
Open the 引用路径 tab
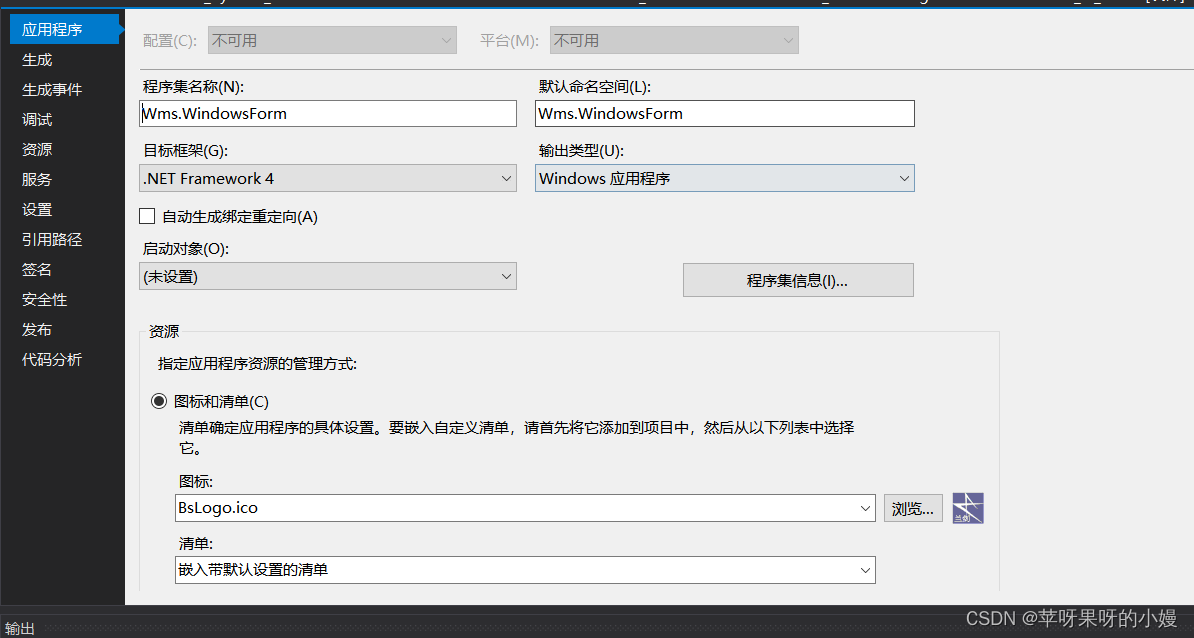click(52, 240)
